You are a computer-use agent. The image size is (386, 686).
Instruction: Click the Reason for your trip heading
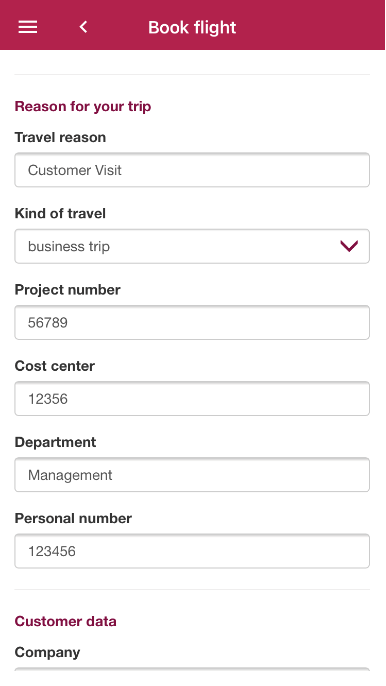[83, 106]
